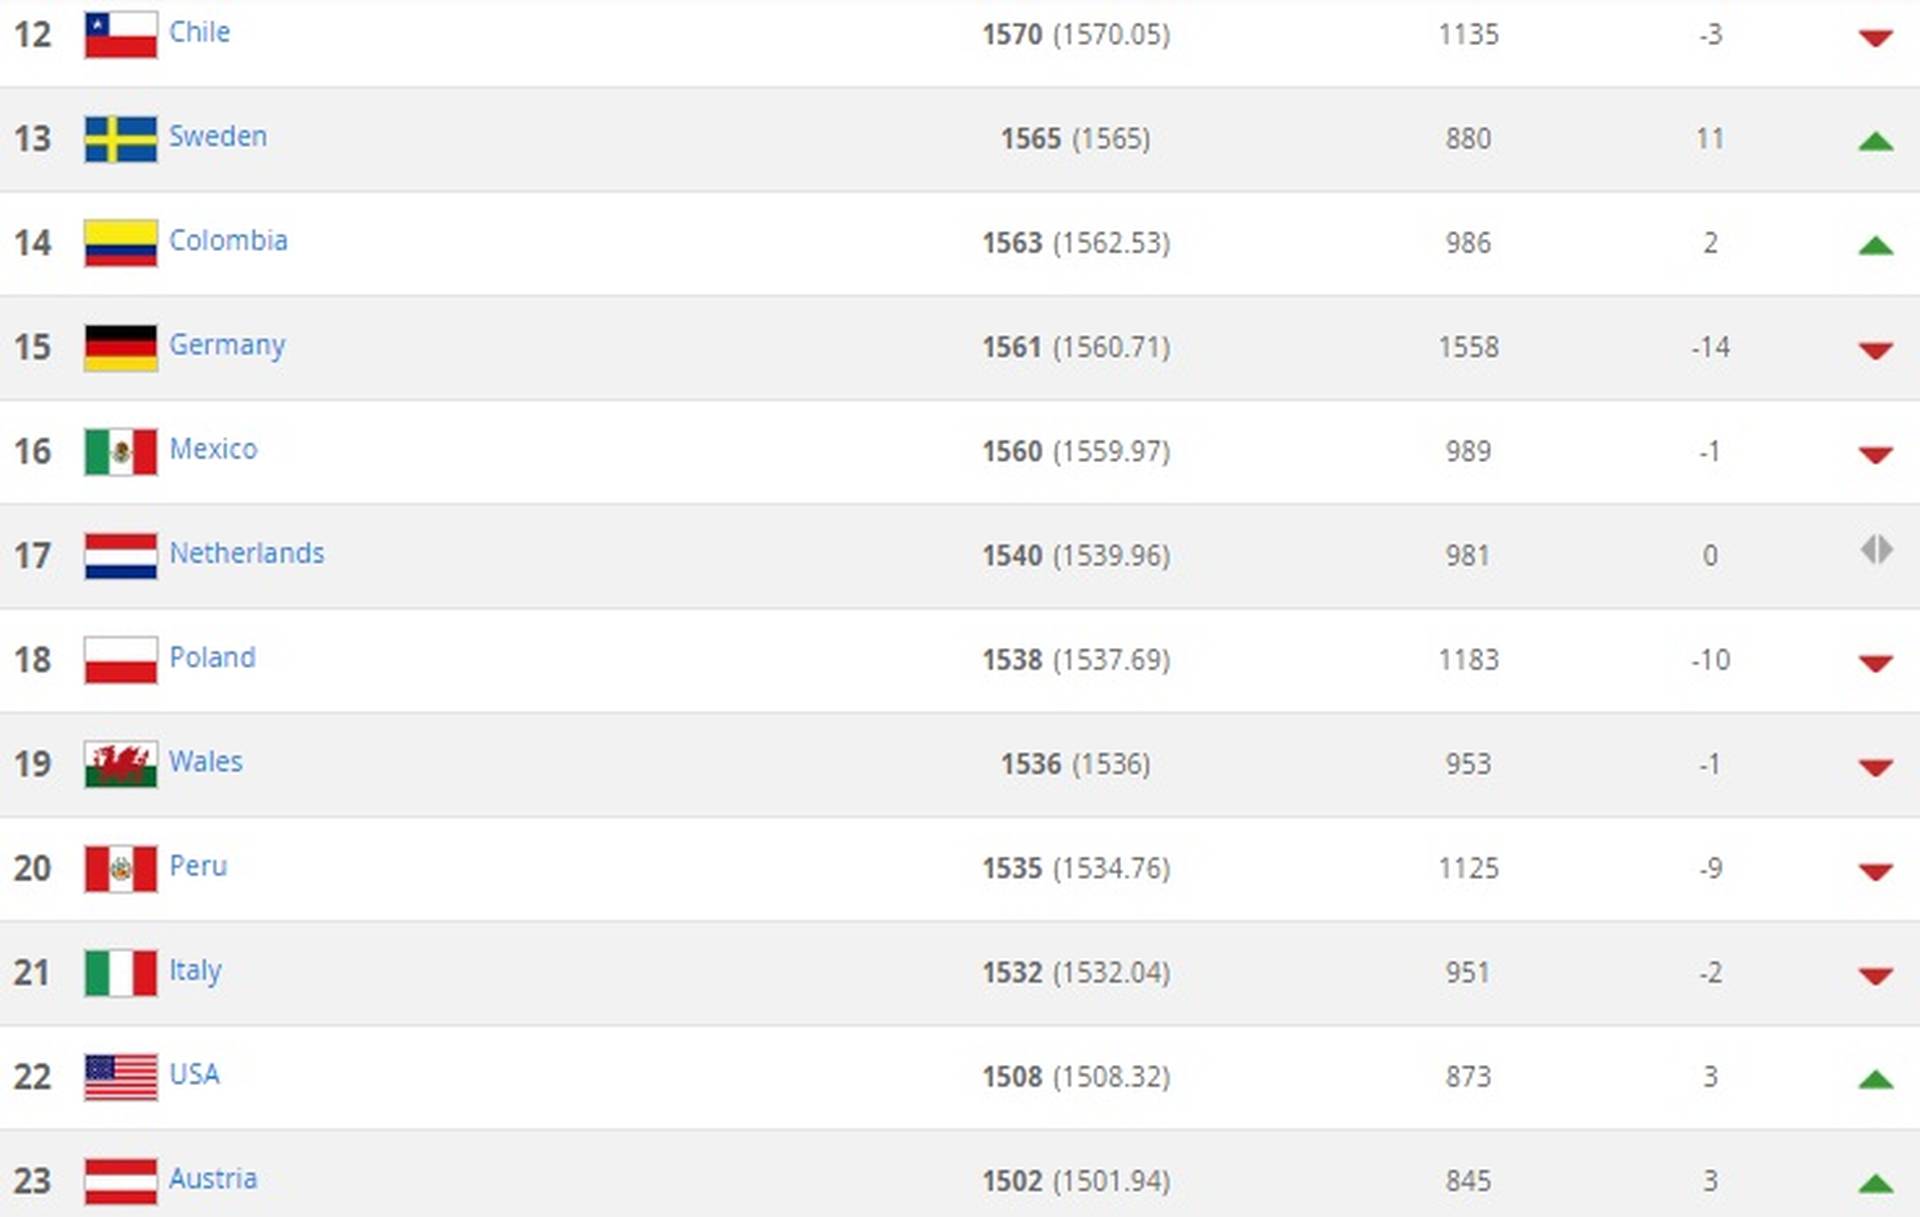Click the USA flag icon
Viewport: 1920px width, 1217px height.
[x=120, y=1078]
